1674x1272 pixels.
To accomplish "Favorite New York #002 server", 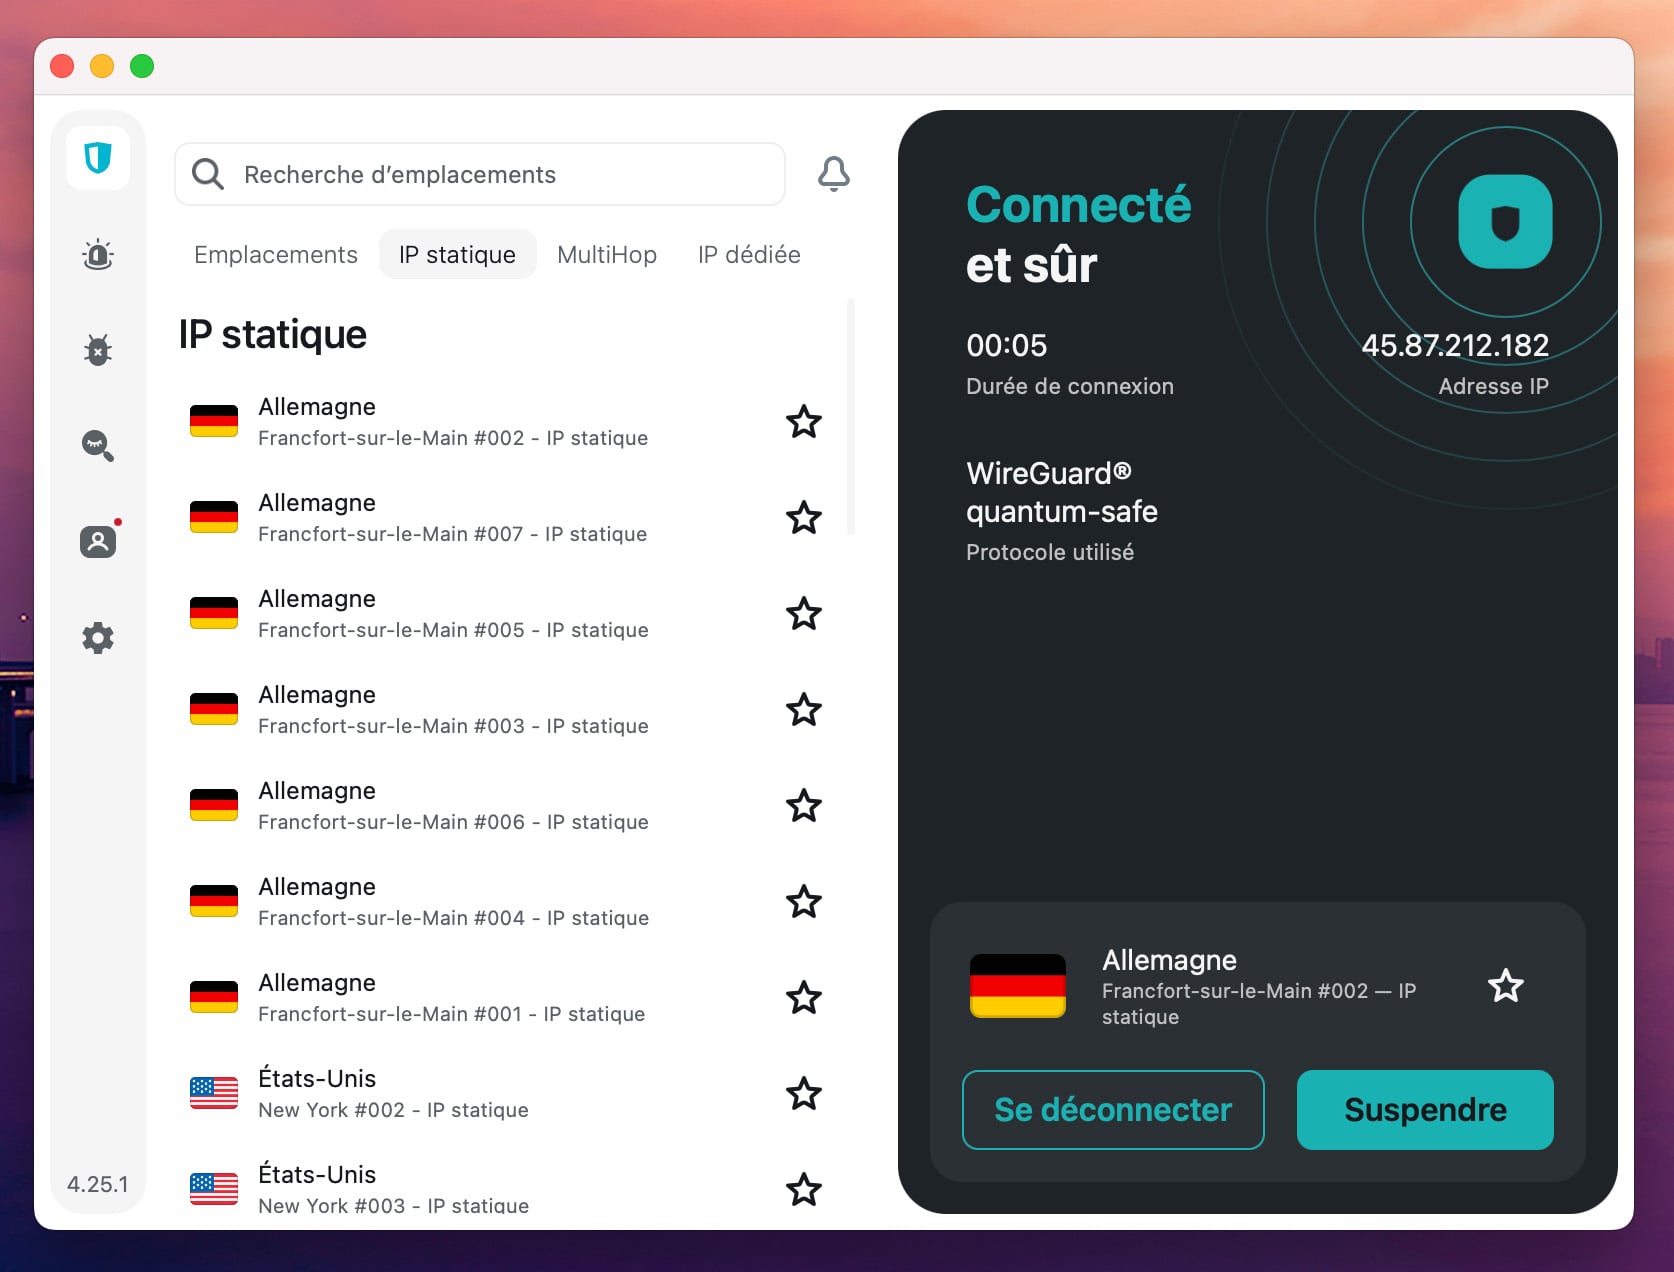I will (x=804, y=1094).
